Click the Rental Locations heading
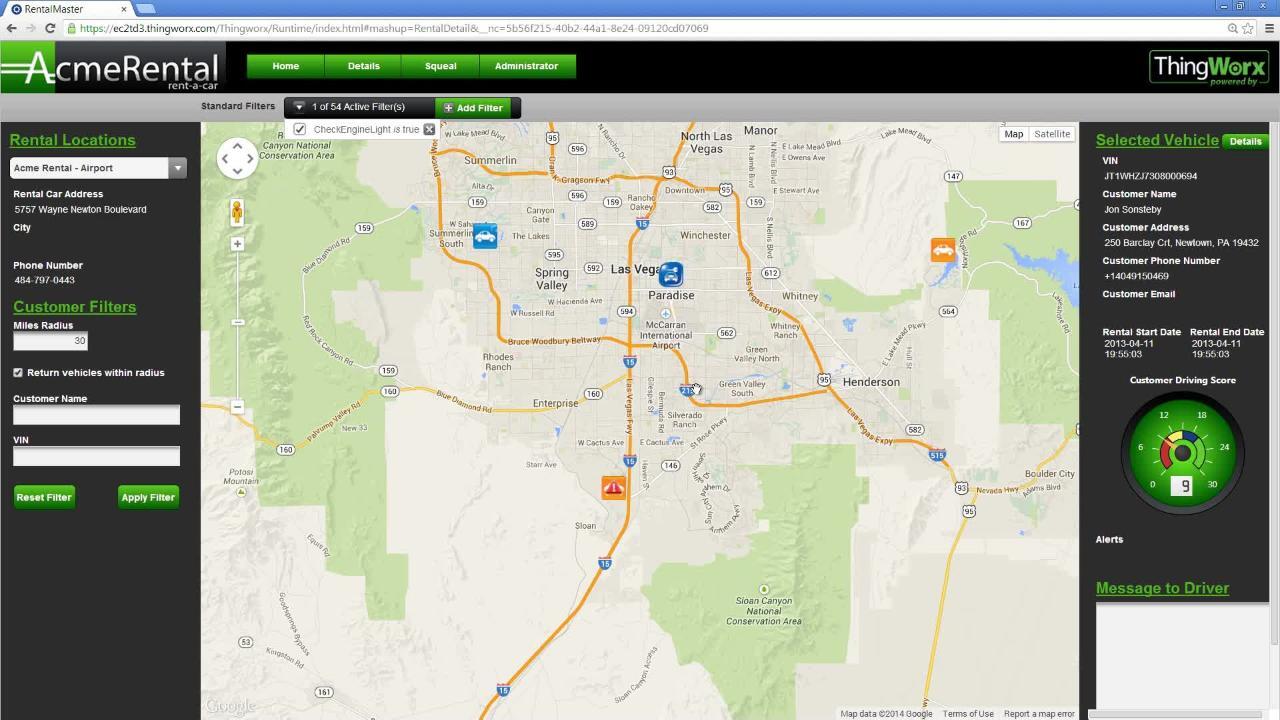The width and height of the screenshot is (1280, 720). coord(73,140)
